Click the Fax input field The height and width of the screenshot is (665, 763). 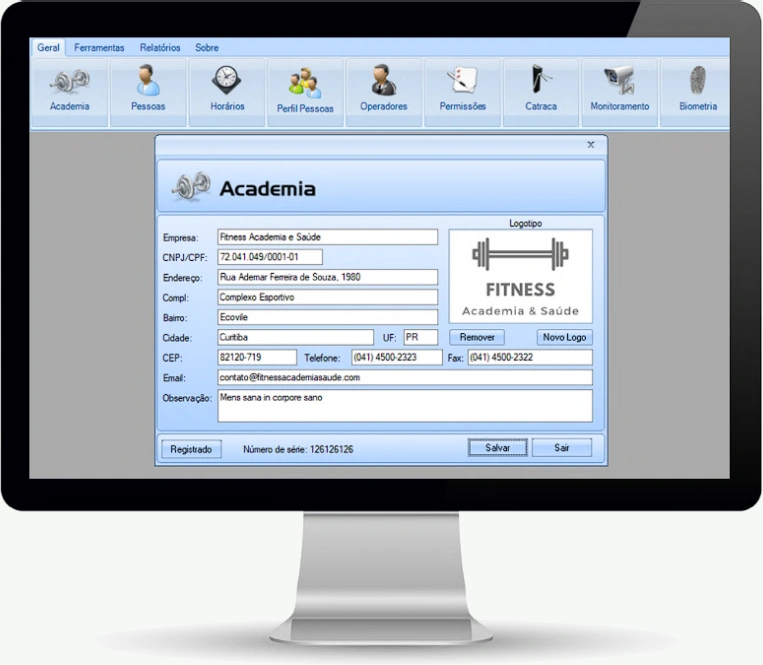pyautogui.click(x=530, y=357)
